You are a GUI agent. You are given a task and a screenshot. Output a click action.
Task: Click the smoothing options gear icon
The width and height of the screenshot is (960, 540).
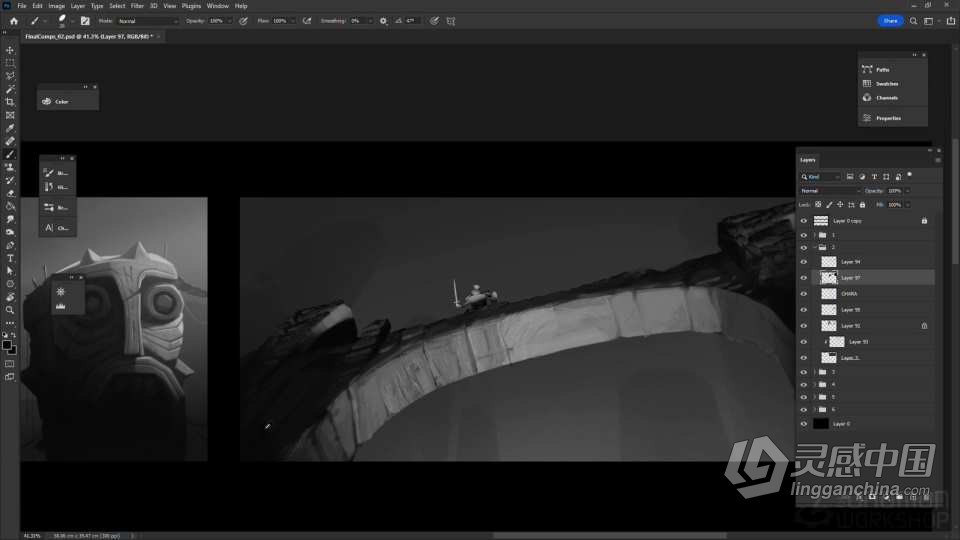coord(383,21)
